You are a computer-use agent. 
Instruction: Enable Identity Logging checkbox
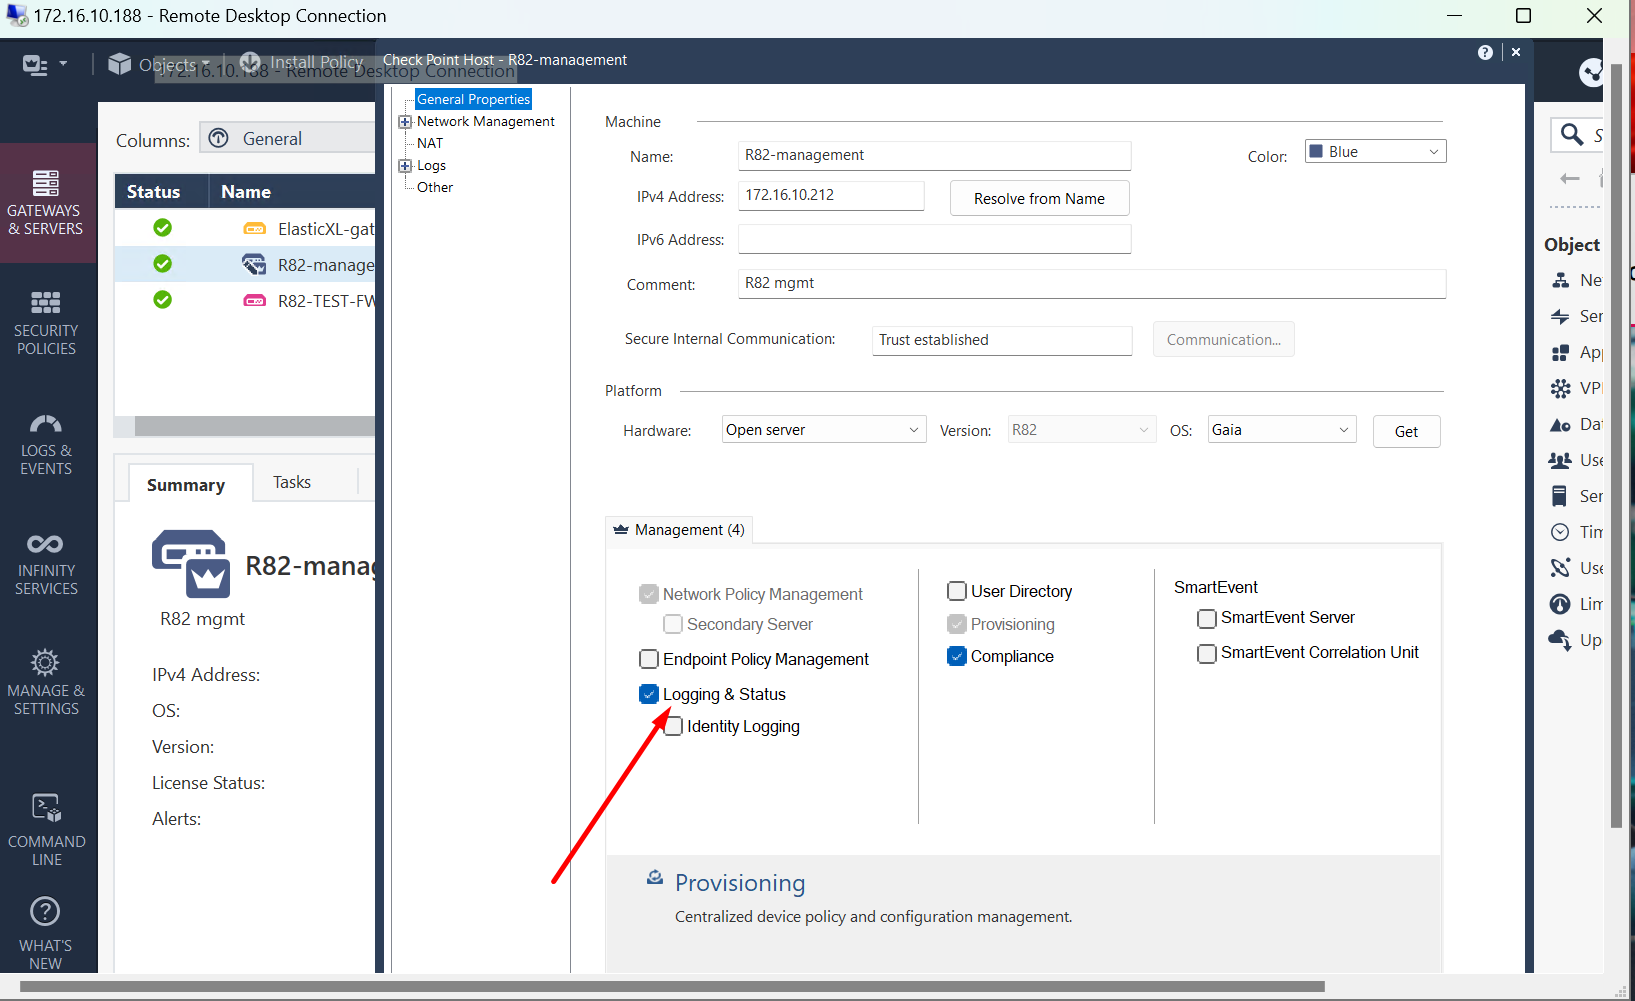pos(673,726)
